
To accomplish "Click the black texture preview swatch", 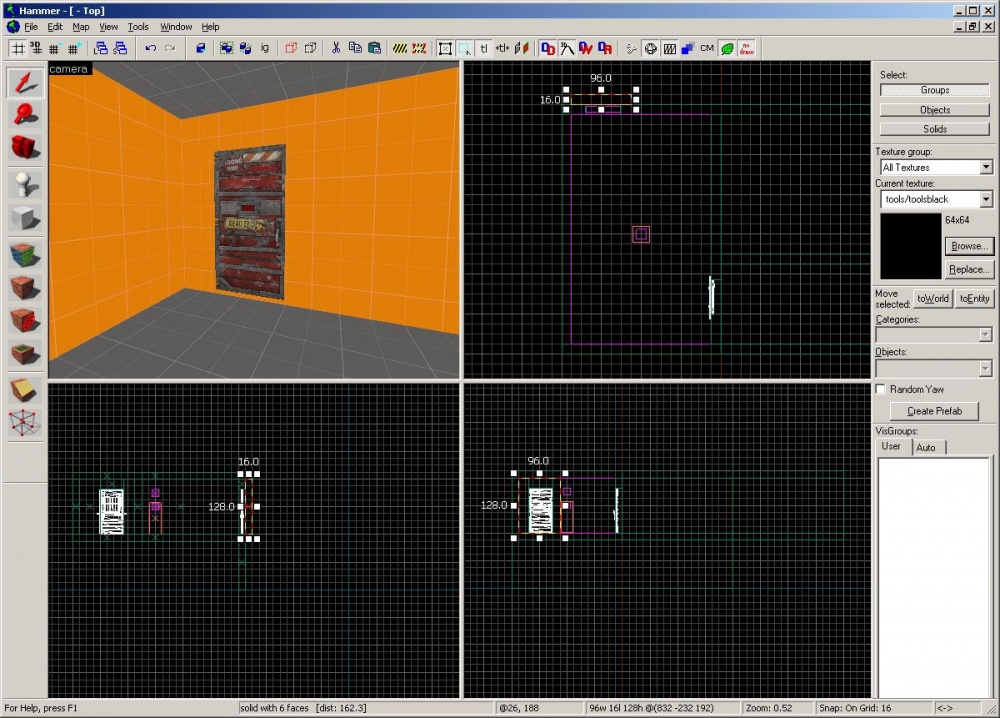I will pos(910,245).
